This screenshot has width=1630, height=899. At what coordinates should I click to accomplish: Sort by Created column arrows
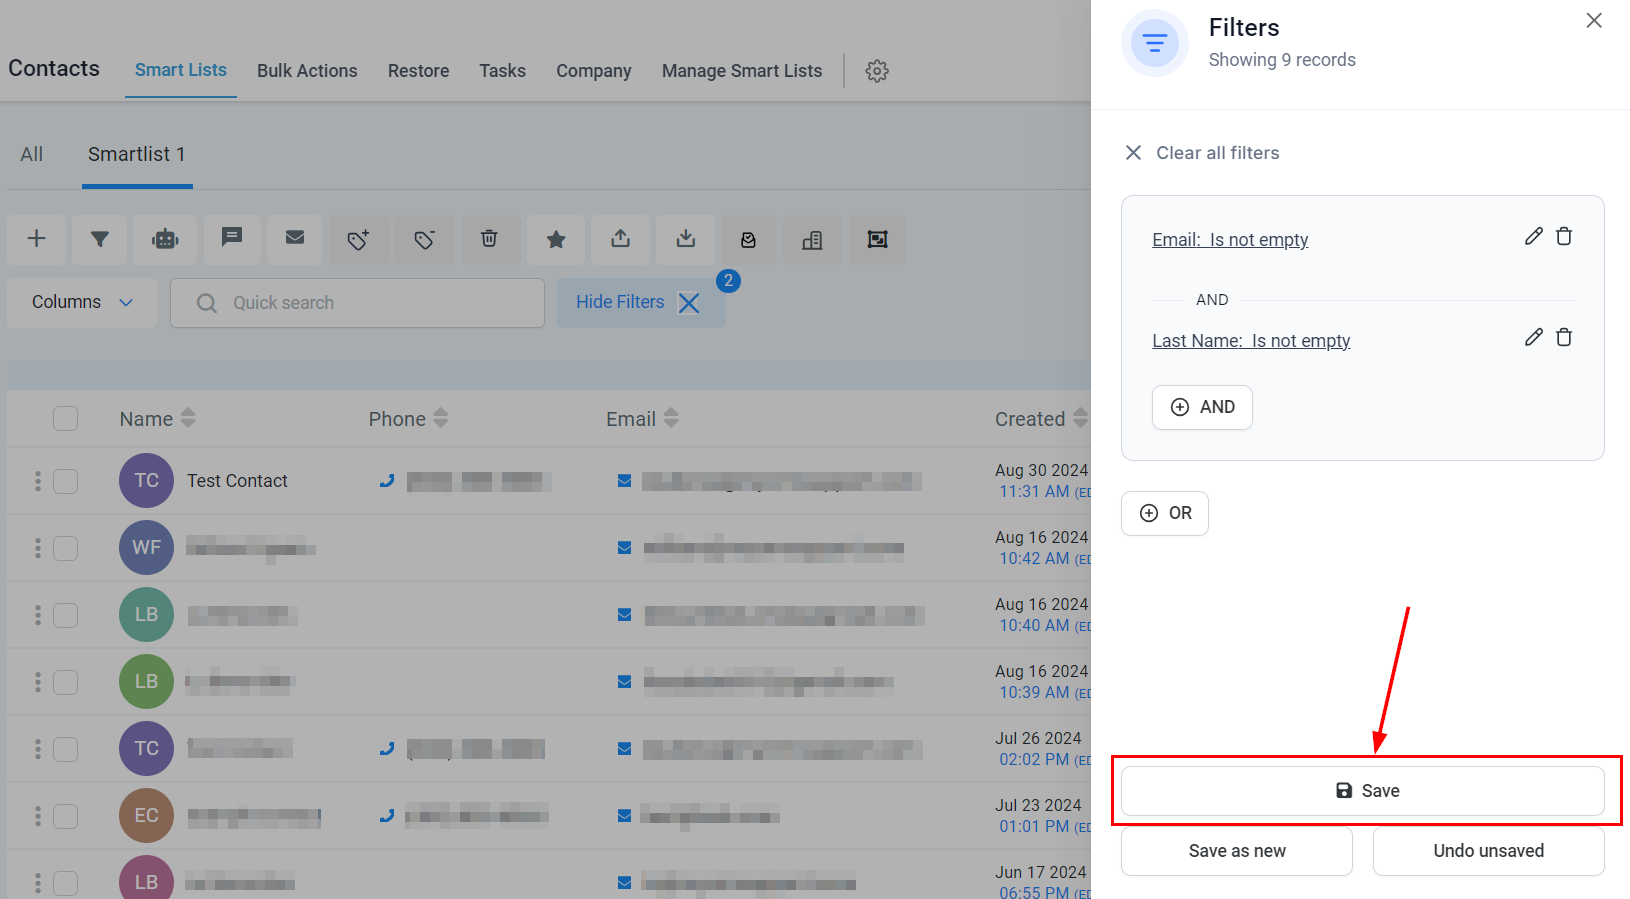click(1080, 418)
